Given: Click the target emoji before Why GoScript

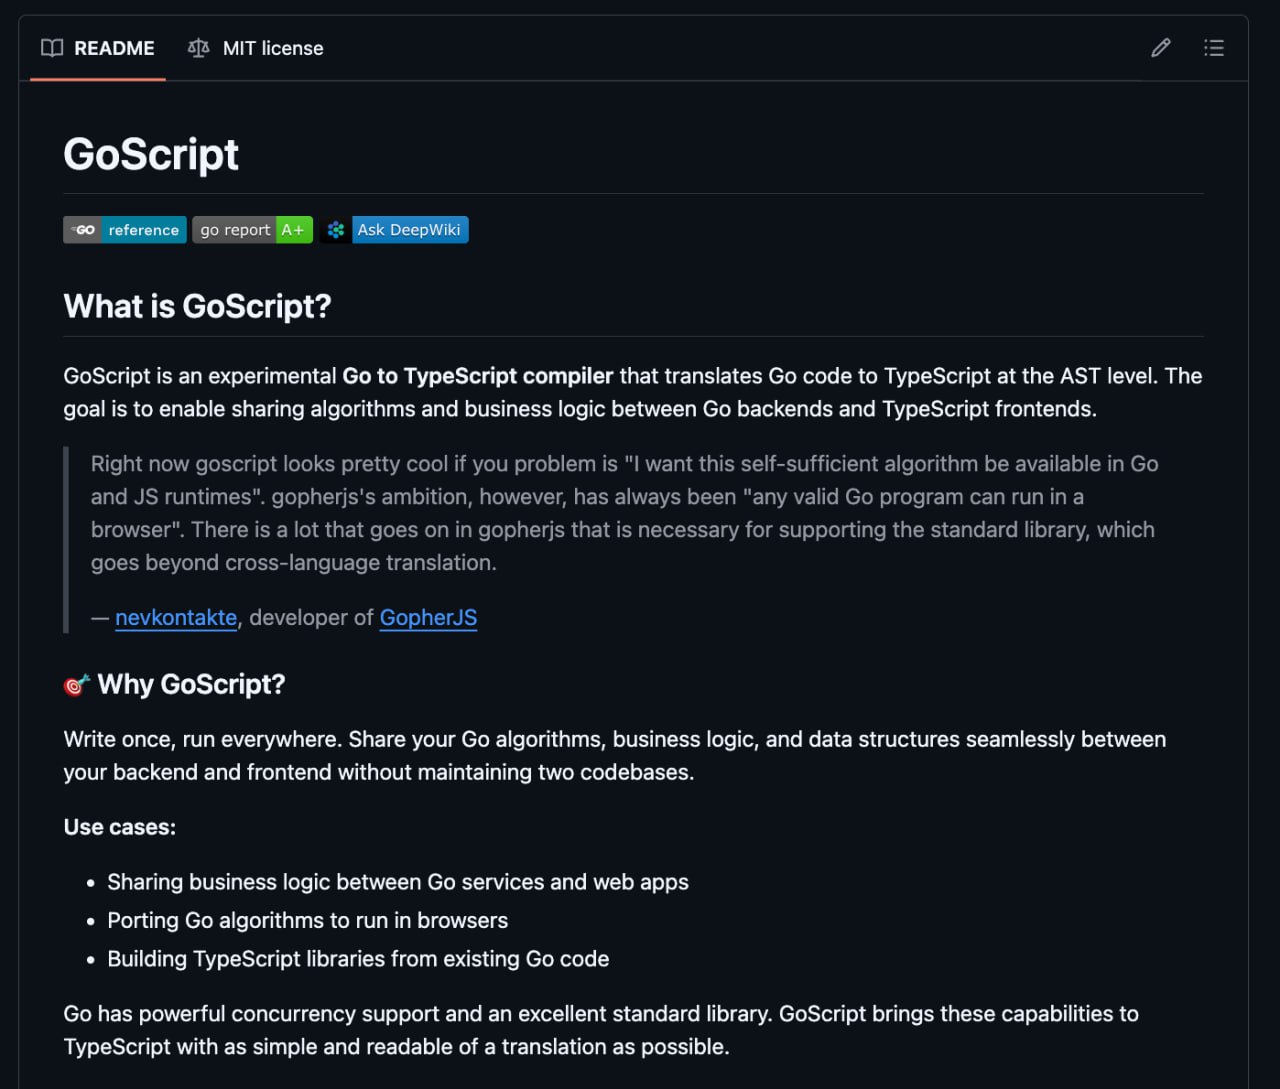Looking at the screenshot, I should click(x=77, y=685).
